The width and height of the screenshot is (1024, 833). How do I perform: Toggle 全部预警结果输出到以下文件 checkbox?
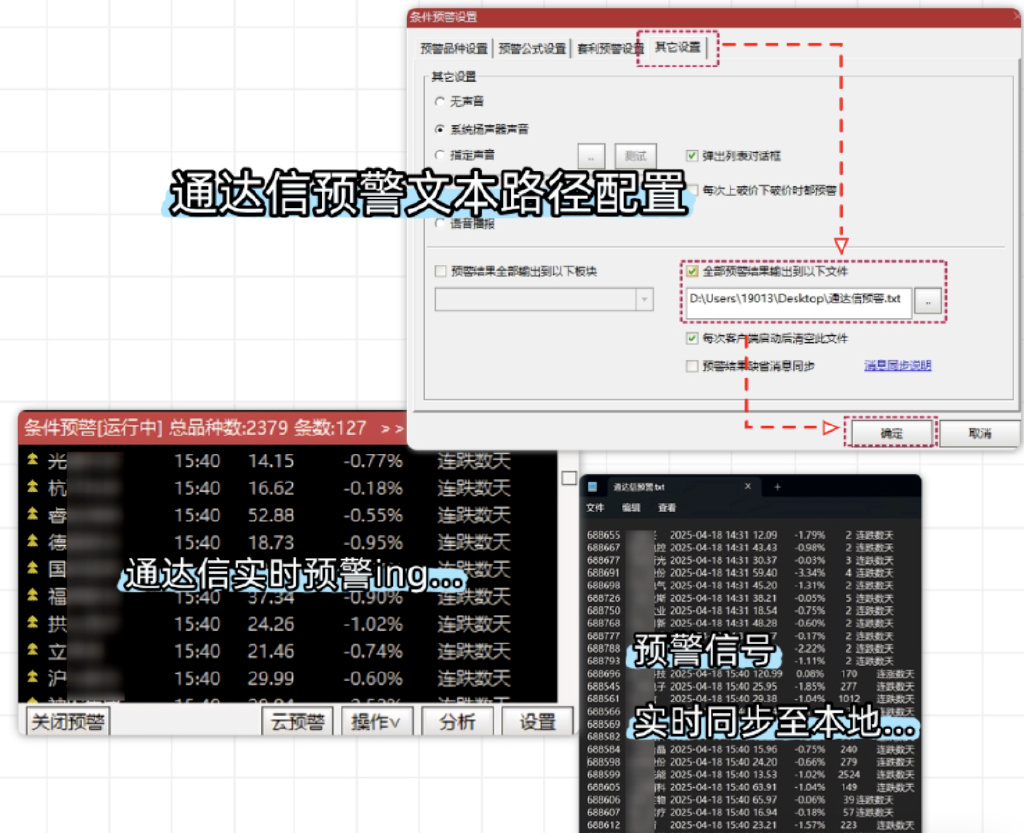[x=692, y=271]
